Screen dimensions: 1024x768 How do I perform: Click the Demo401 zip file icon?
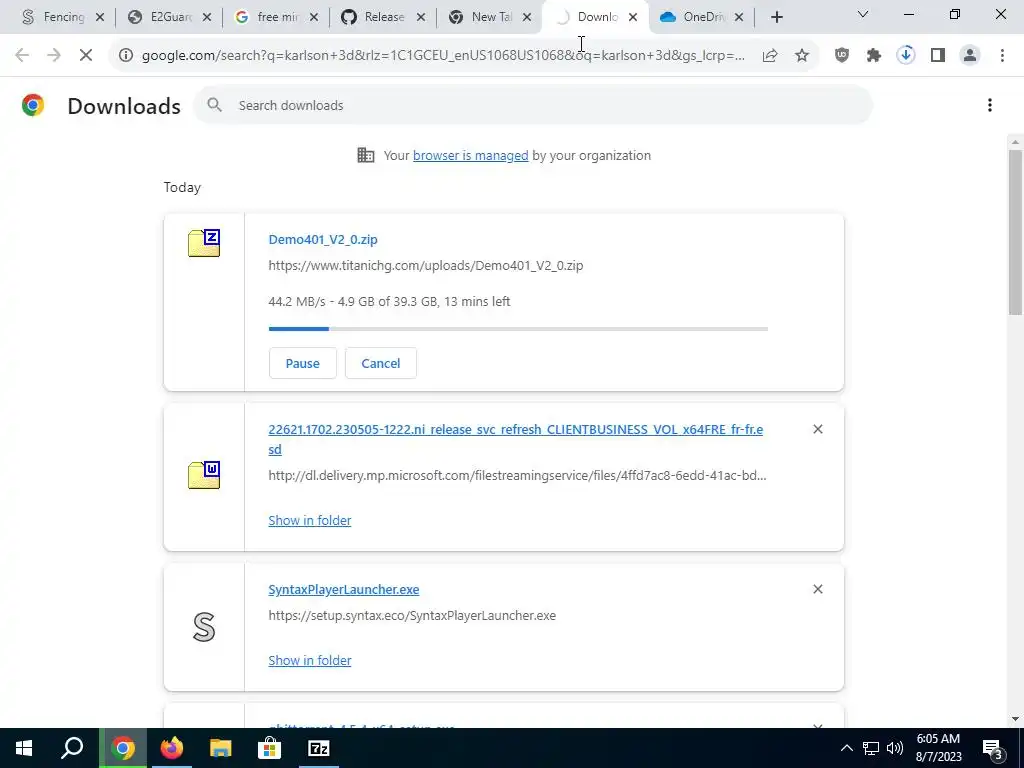tap(204, 243)
